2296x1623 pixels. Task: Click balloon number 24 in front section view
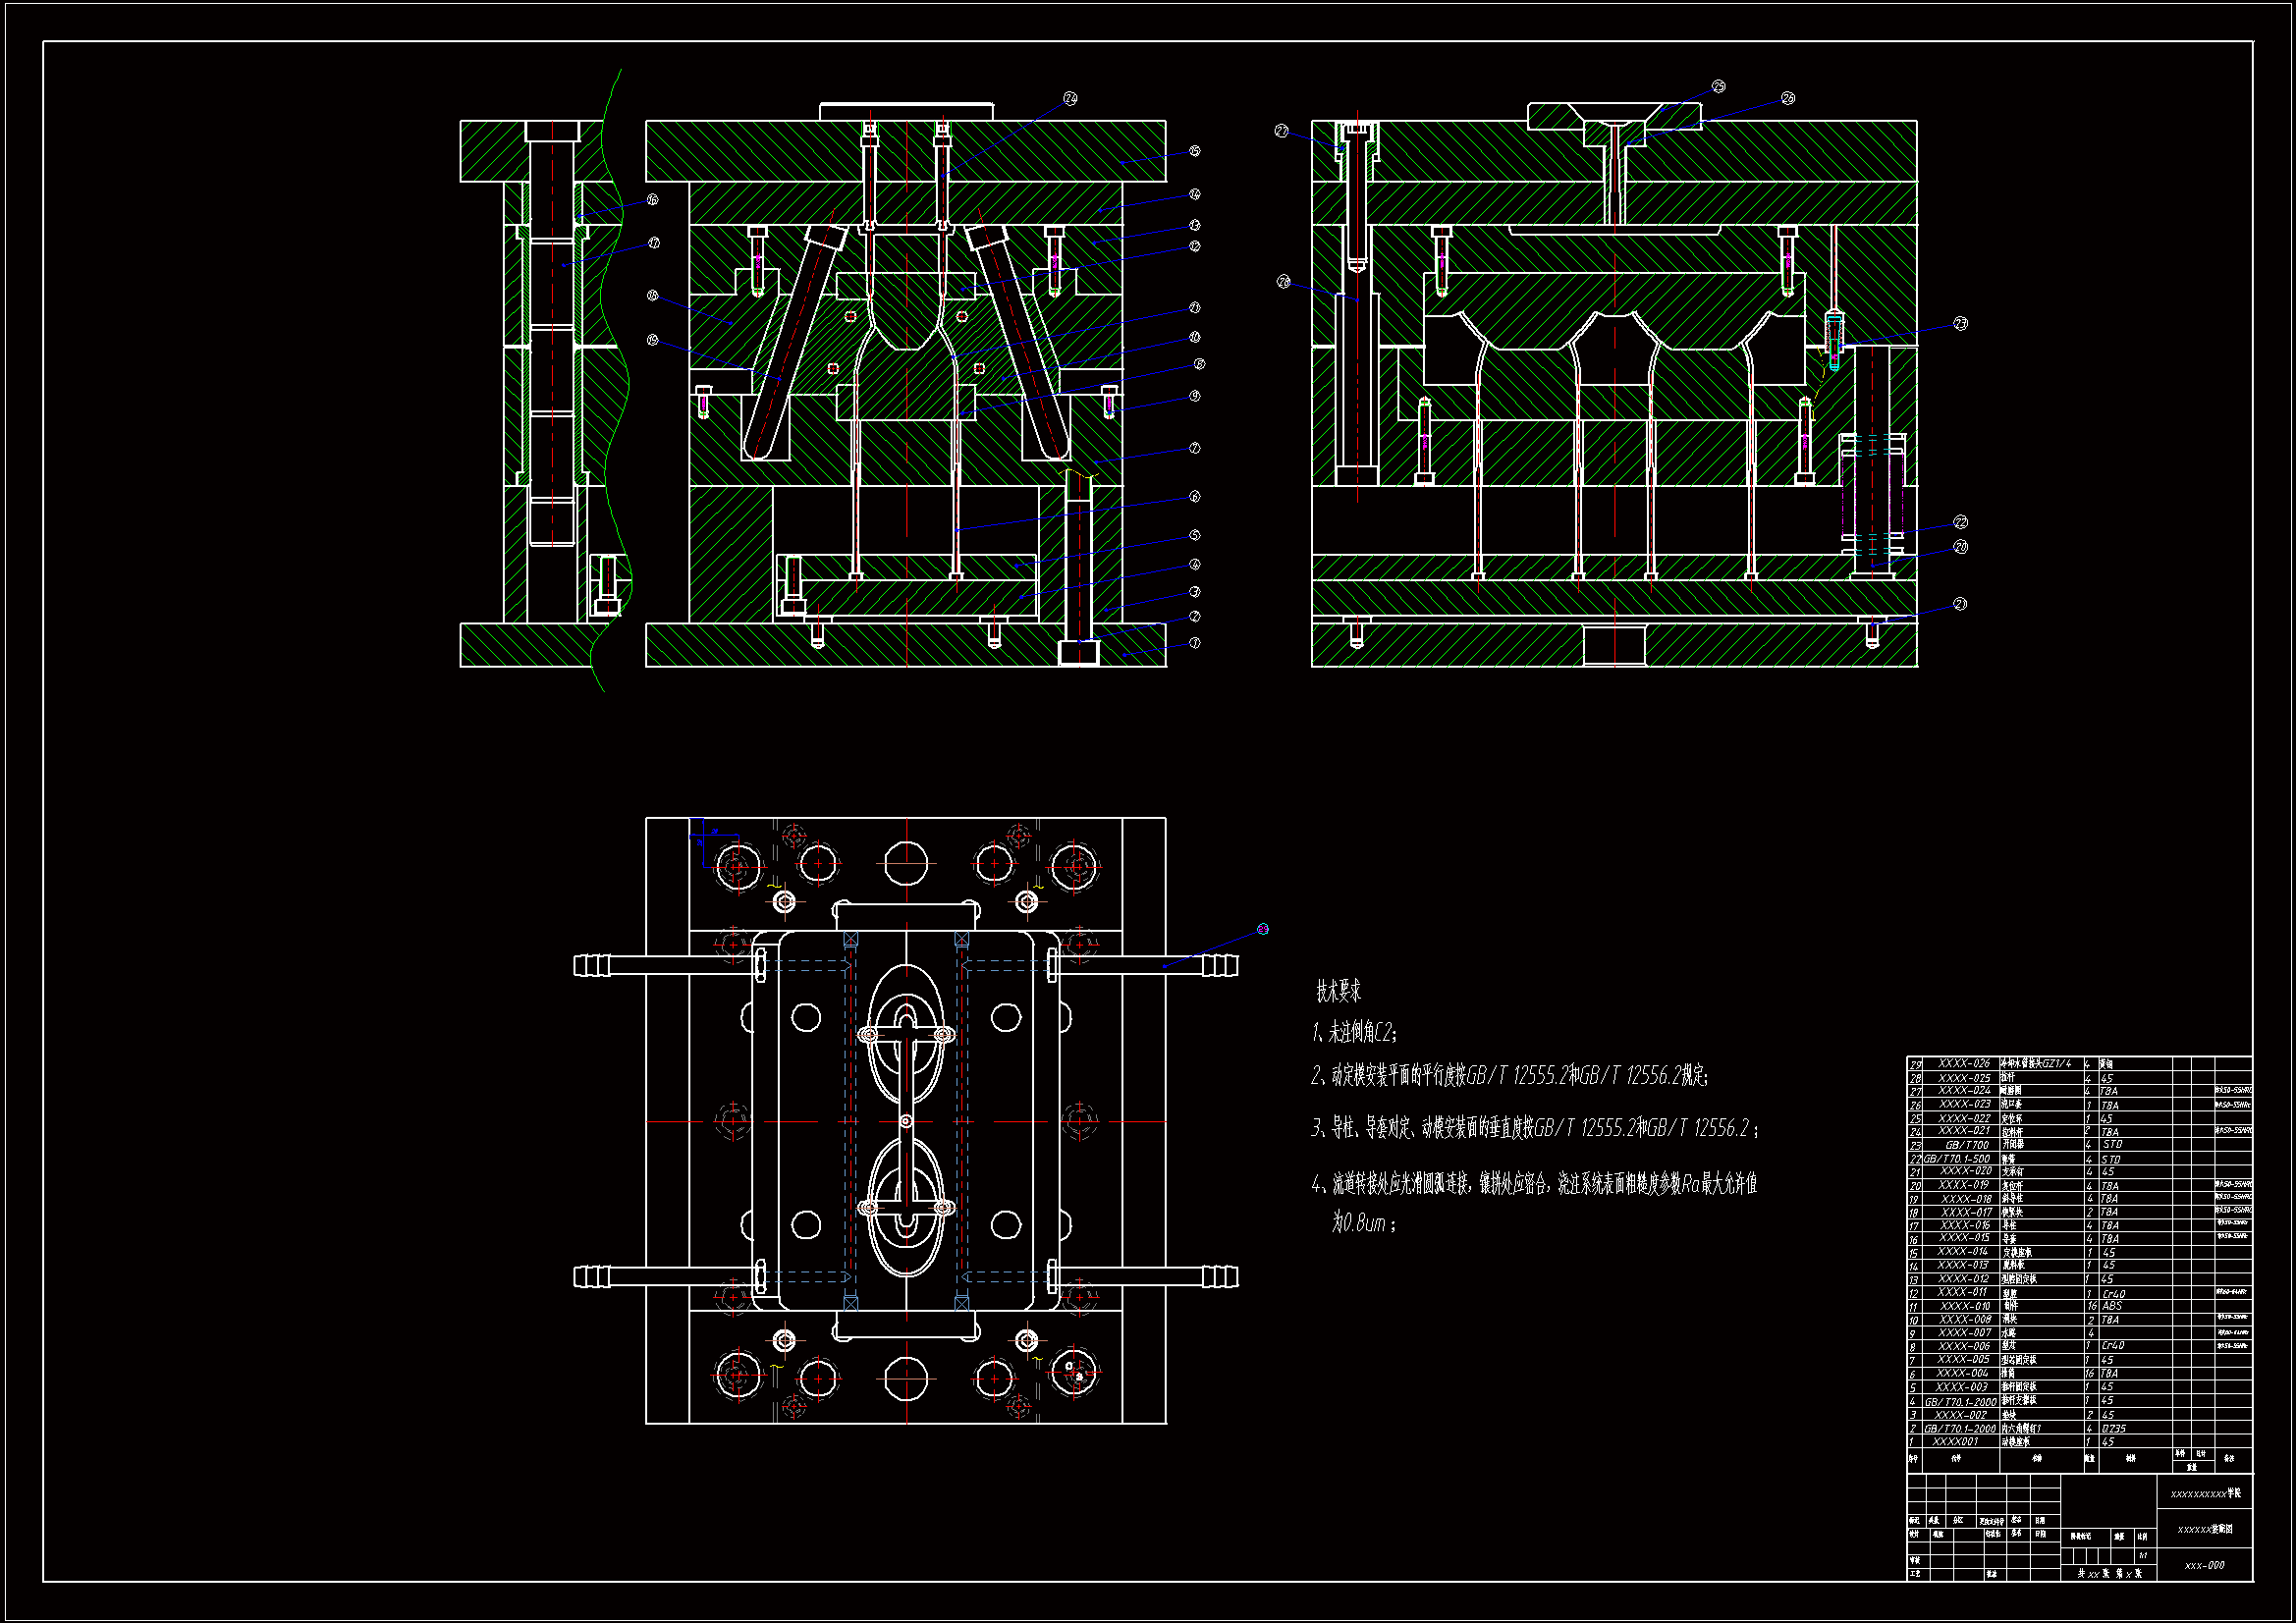point(1070,99)
